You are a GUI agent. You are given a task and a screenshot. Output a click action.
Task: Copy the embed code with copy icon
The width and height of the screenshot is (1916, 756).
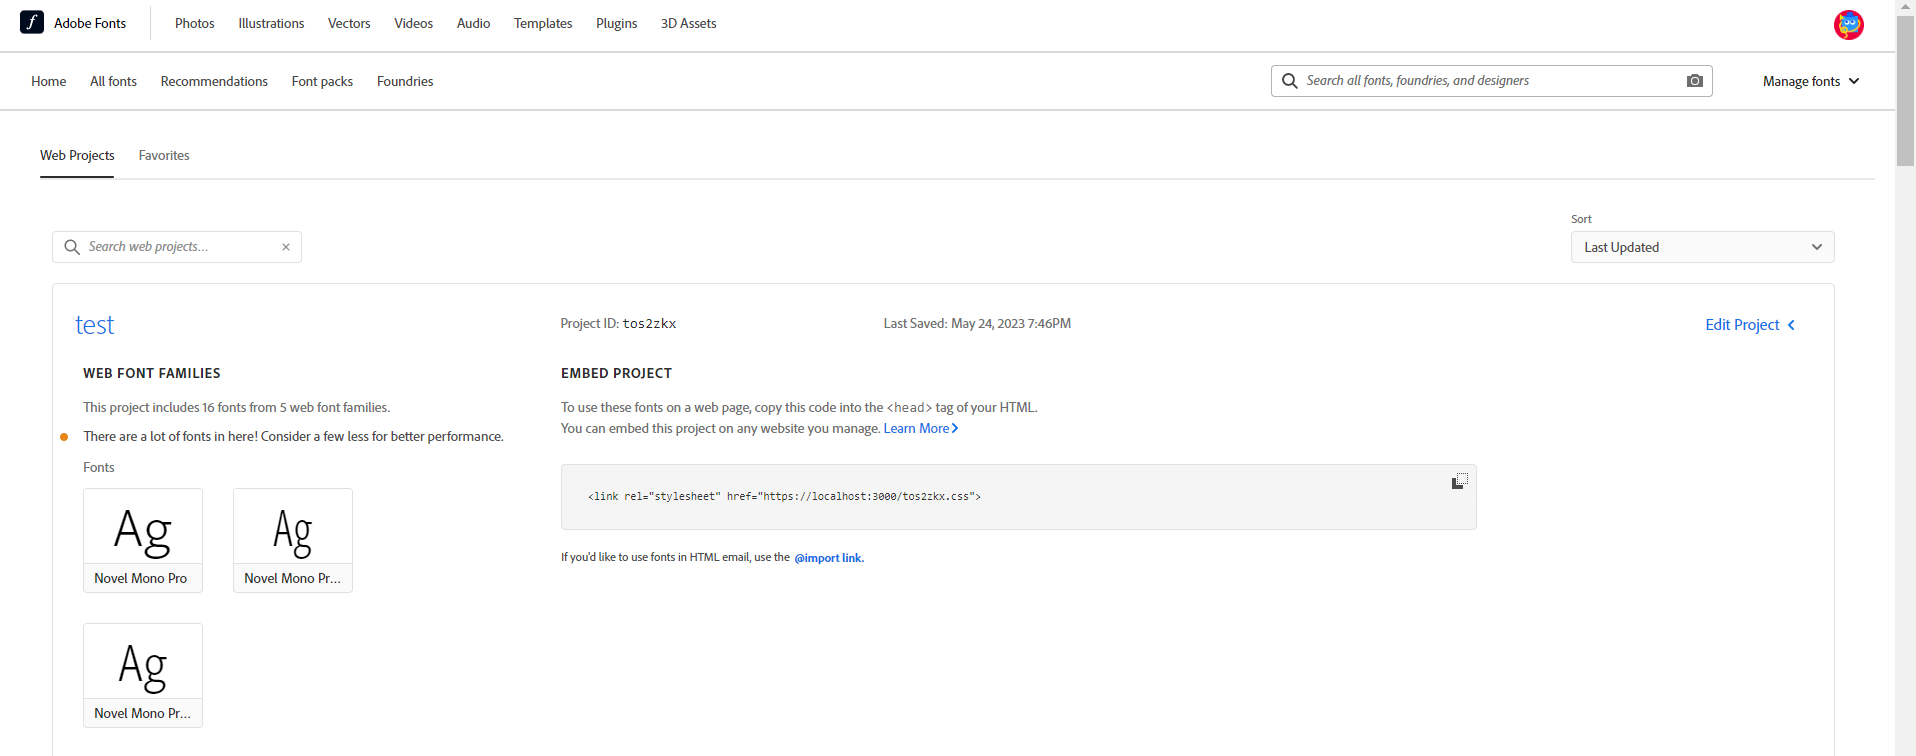point(1459,482)
